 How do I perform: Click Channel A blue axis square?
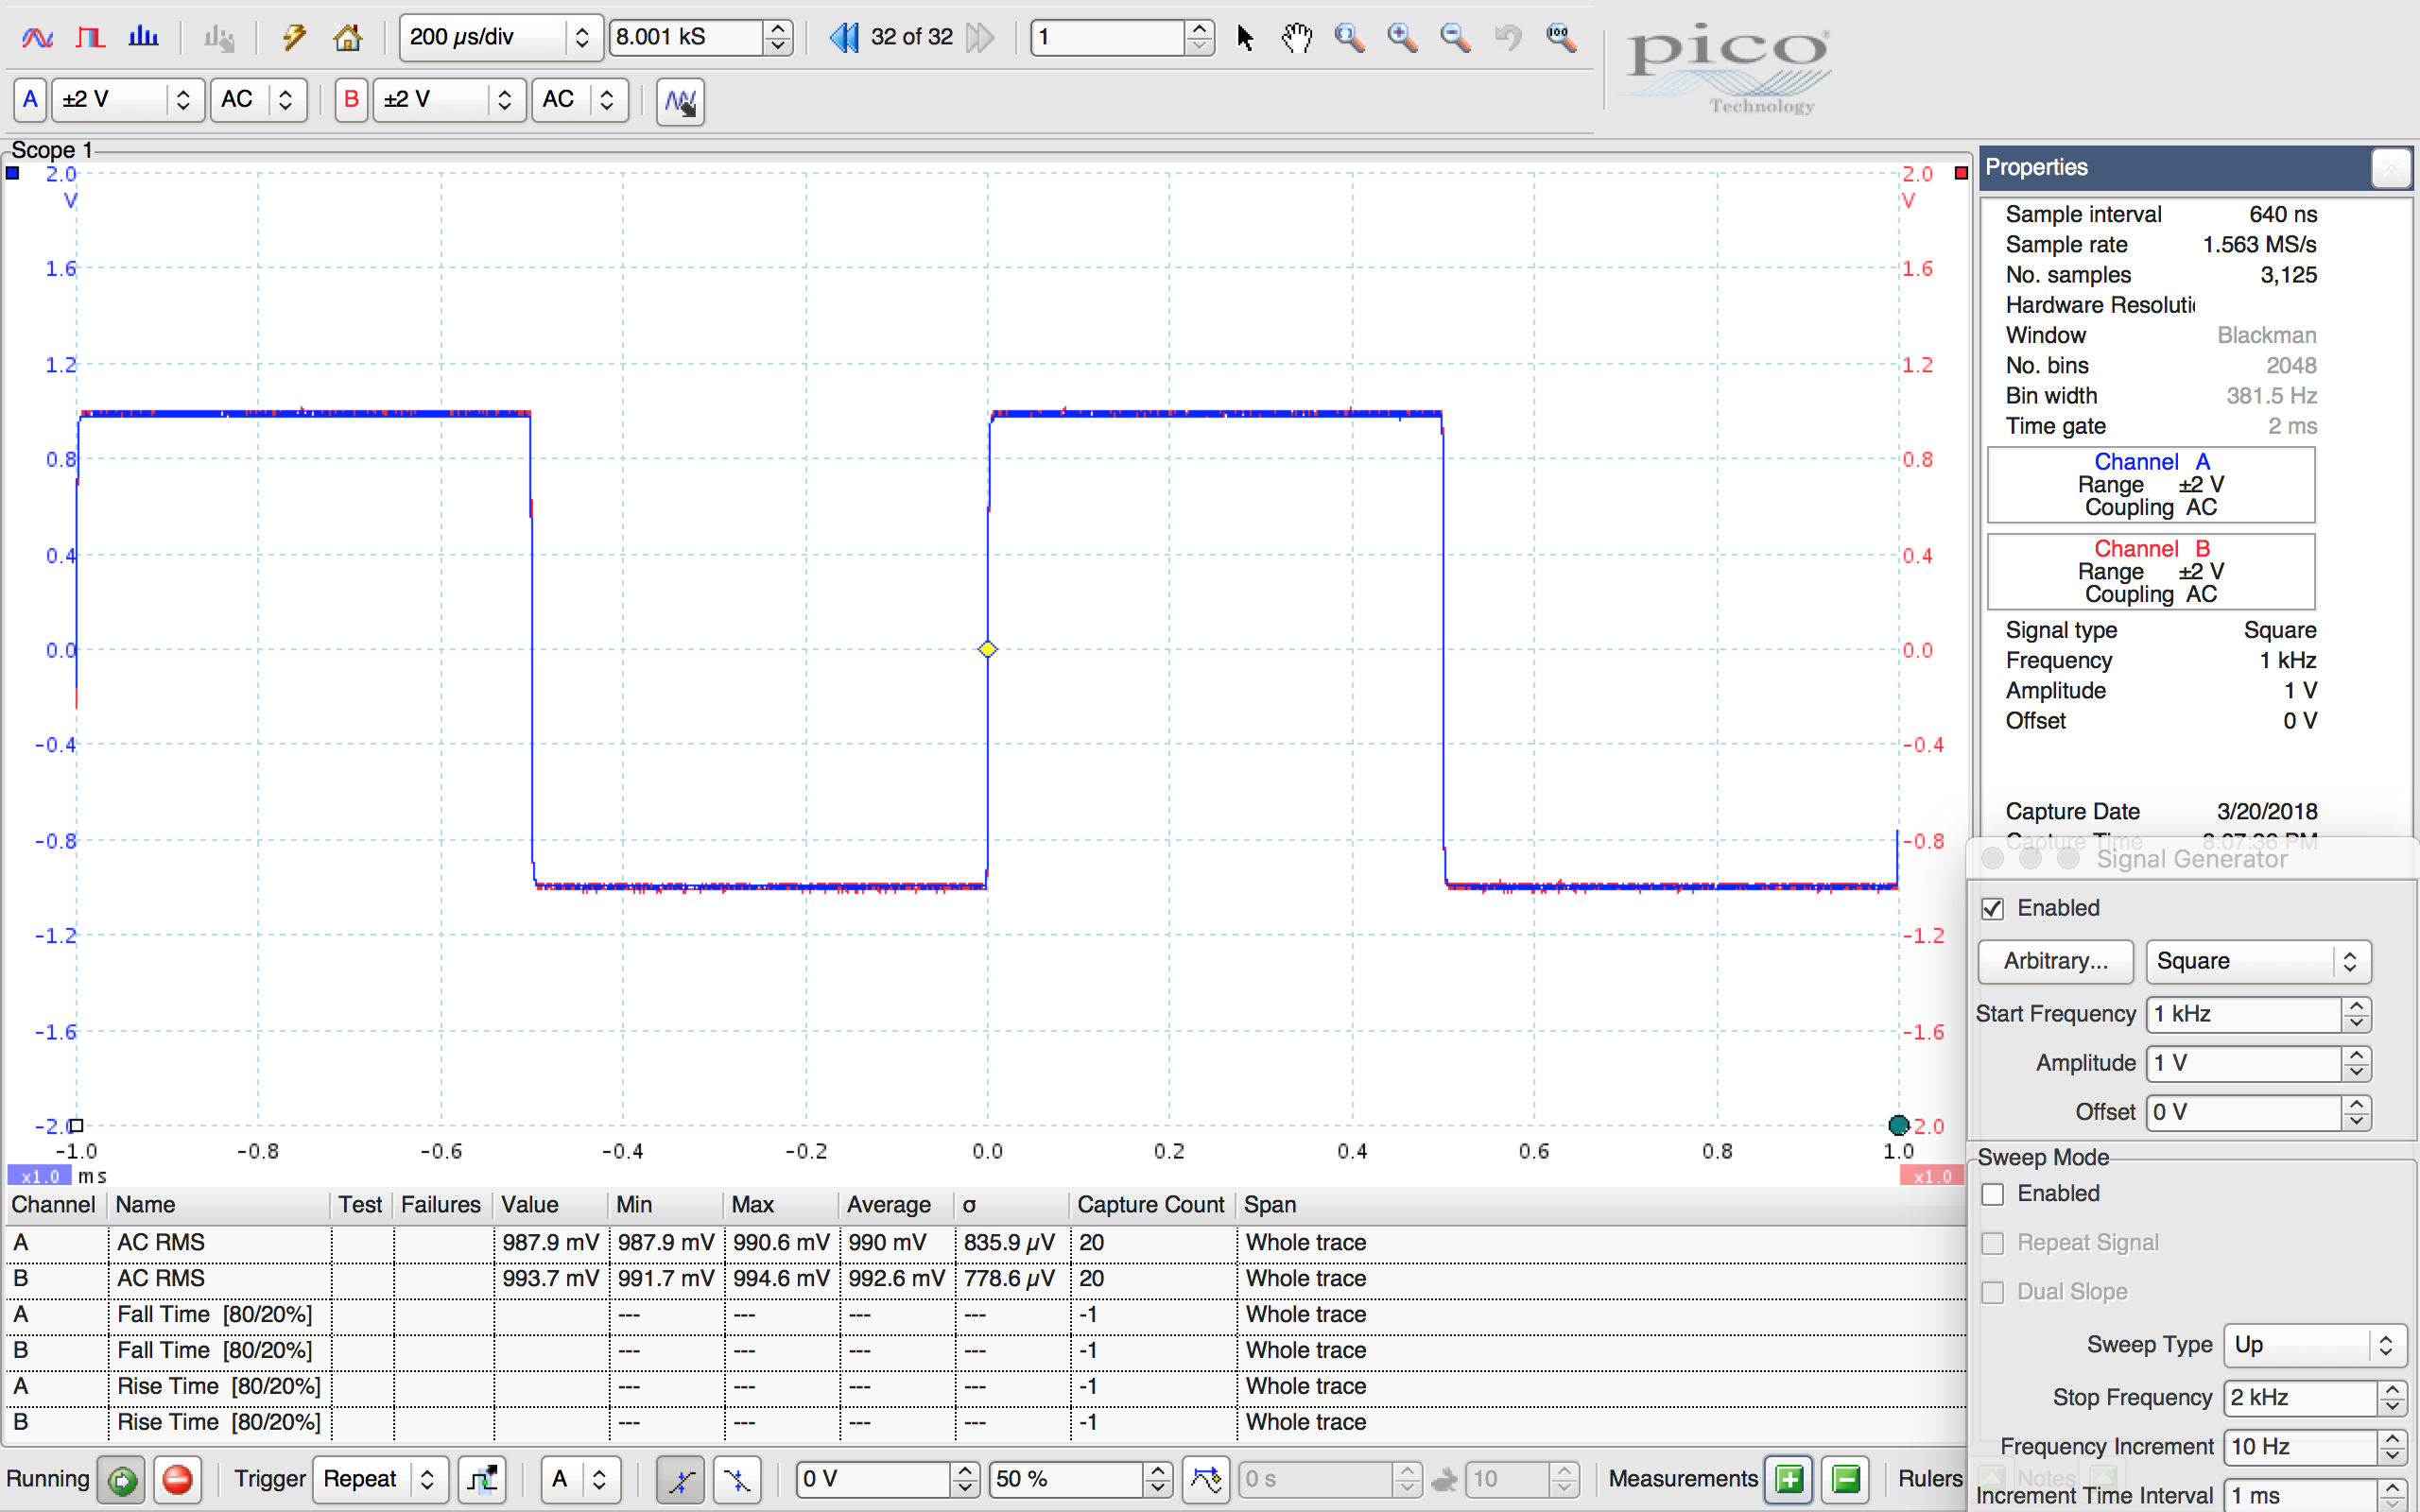[x=13, y=173]
